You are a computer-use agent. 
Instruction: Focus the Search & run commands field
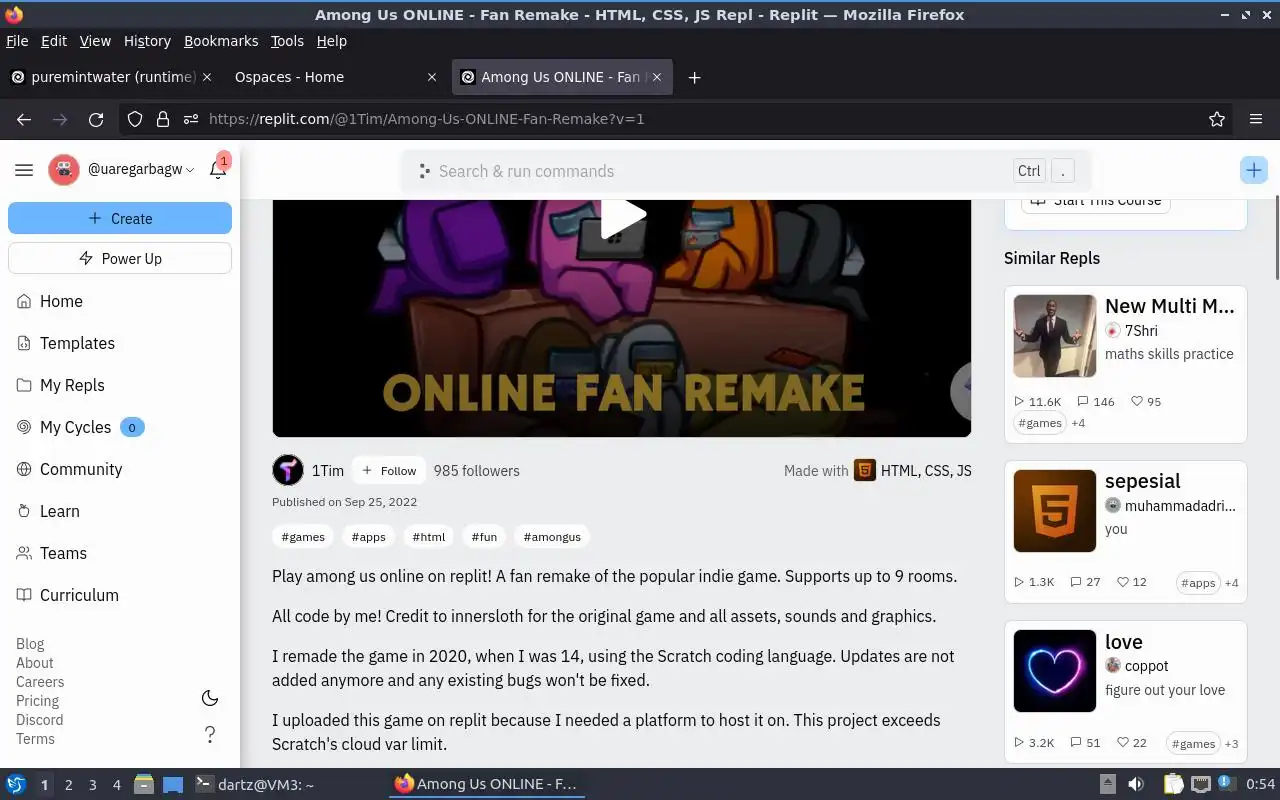745,171
